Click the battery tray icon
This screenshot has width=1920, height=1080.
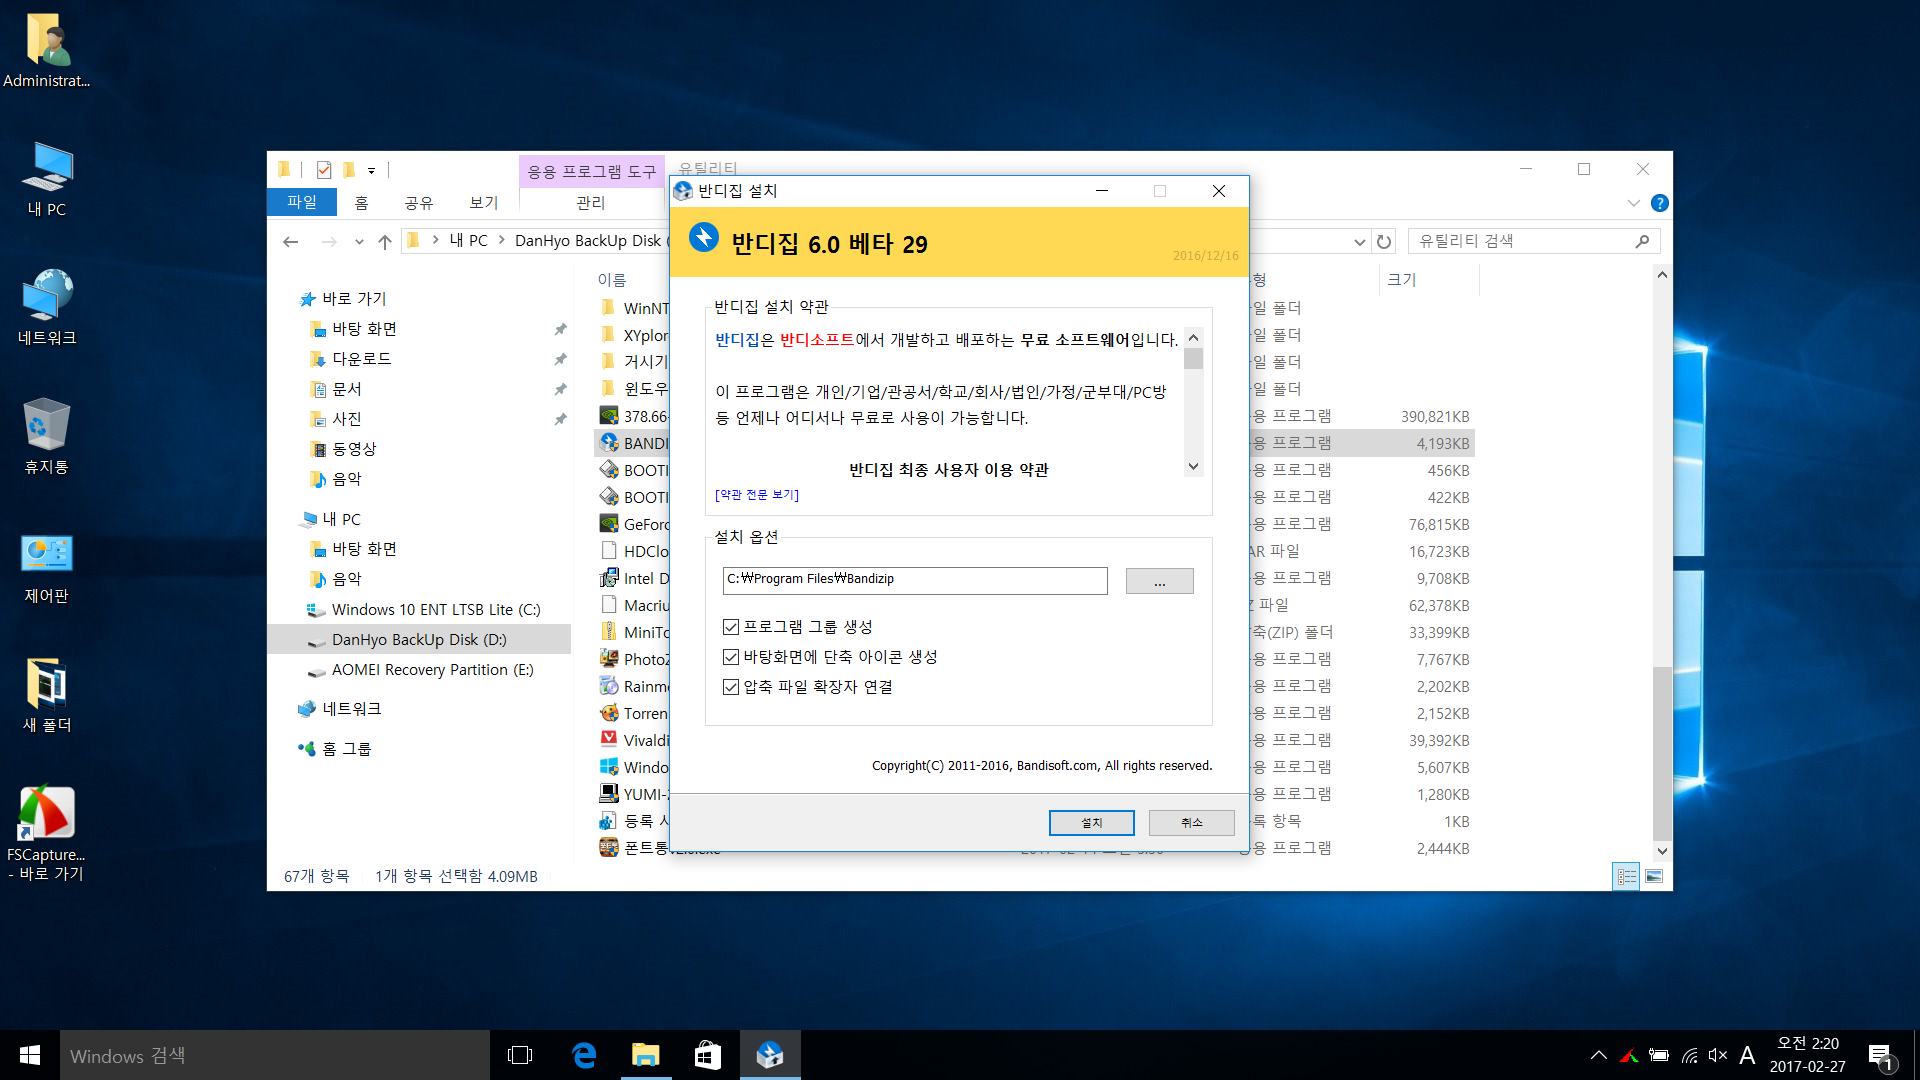point(1659,1055)
